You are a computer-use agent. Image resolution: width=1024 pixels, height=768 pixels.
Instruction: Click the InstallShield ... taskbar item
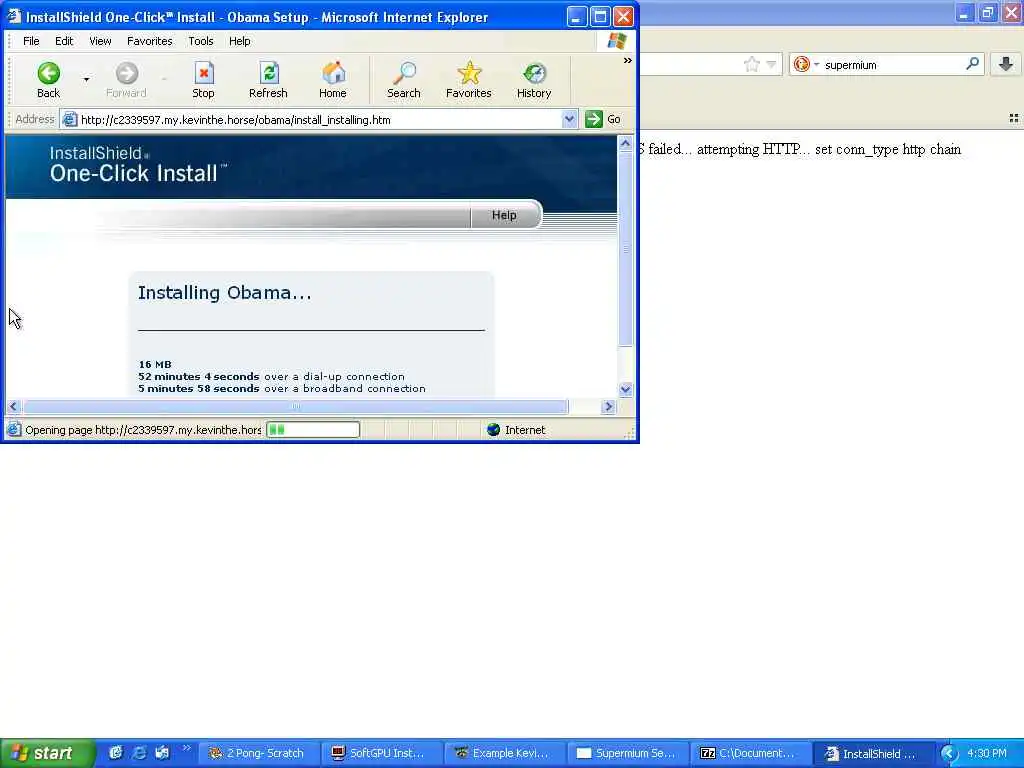pyautogui.click(x=872, y=754)
